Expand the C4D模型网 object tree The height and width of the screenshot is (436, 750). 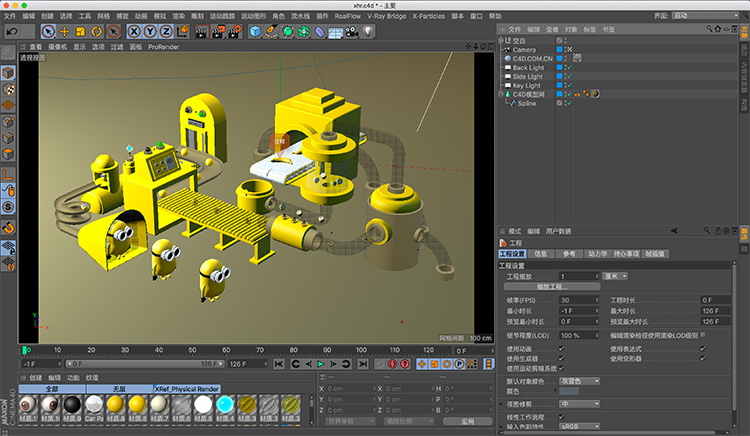tap(501, 94)
